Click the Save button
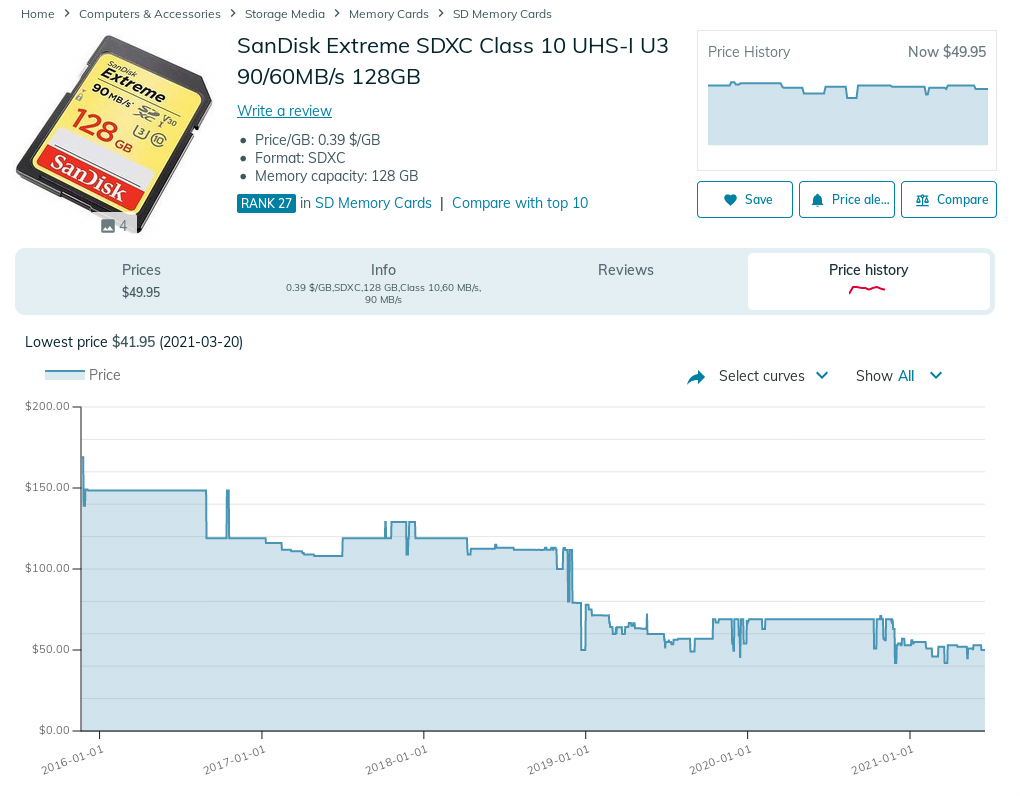 (x=745, y=200)
